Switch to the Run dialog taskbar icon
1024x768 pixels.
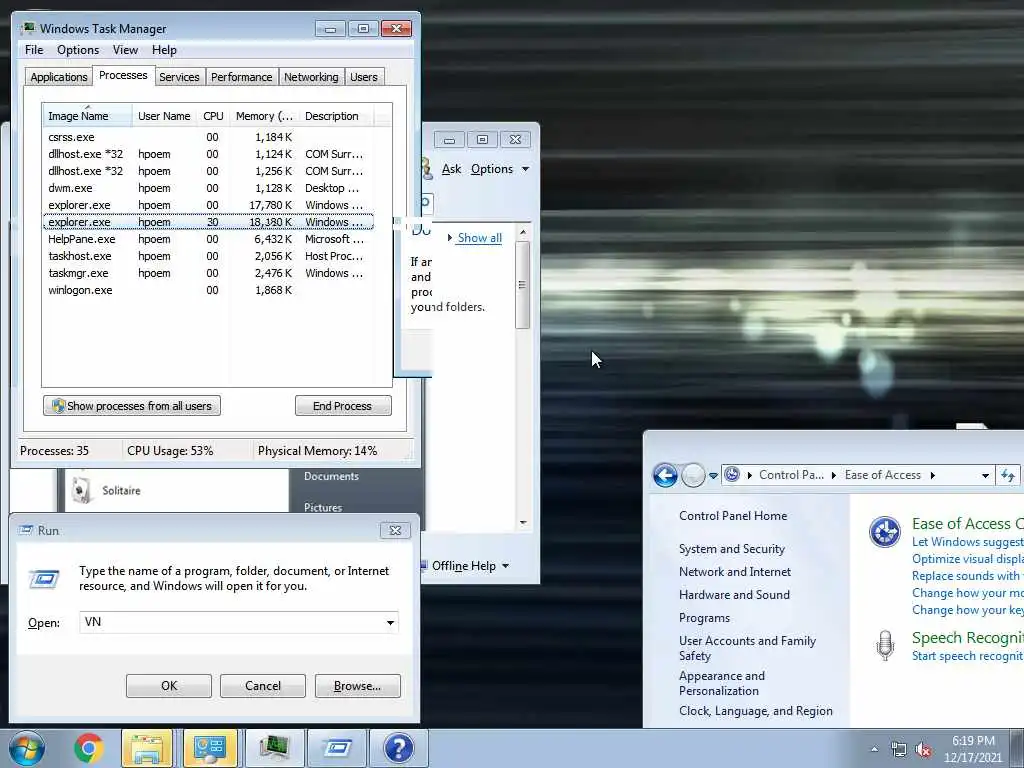click(x=337, y=748)
